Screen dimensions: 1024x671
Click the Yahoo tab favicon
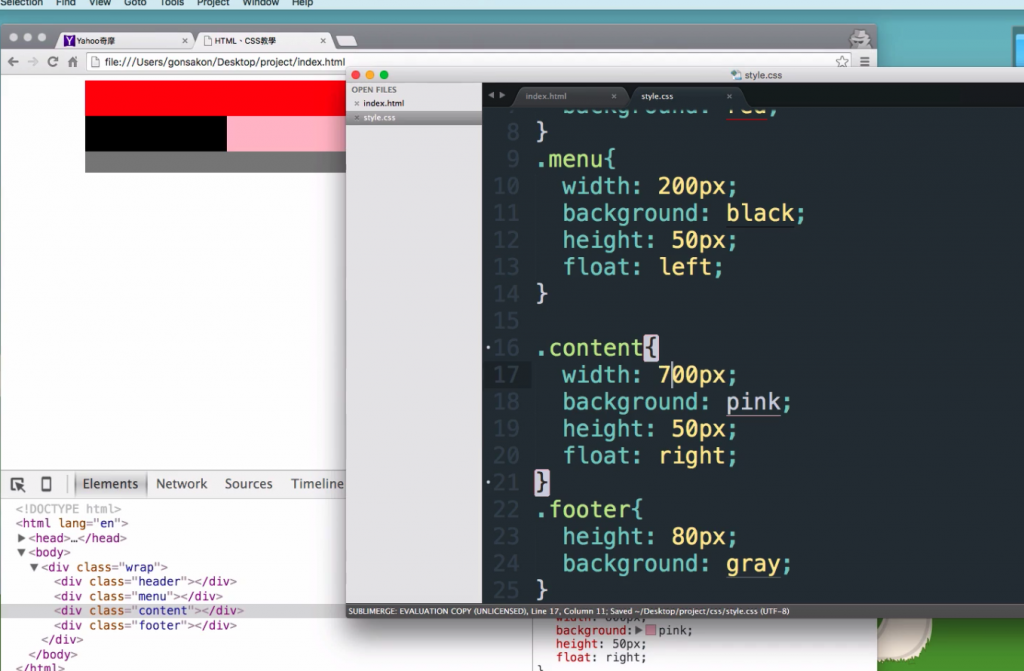(x=69, y=41)
